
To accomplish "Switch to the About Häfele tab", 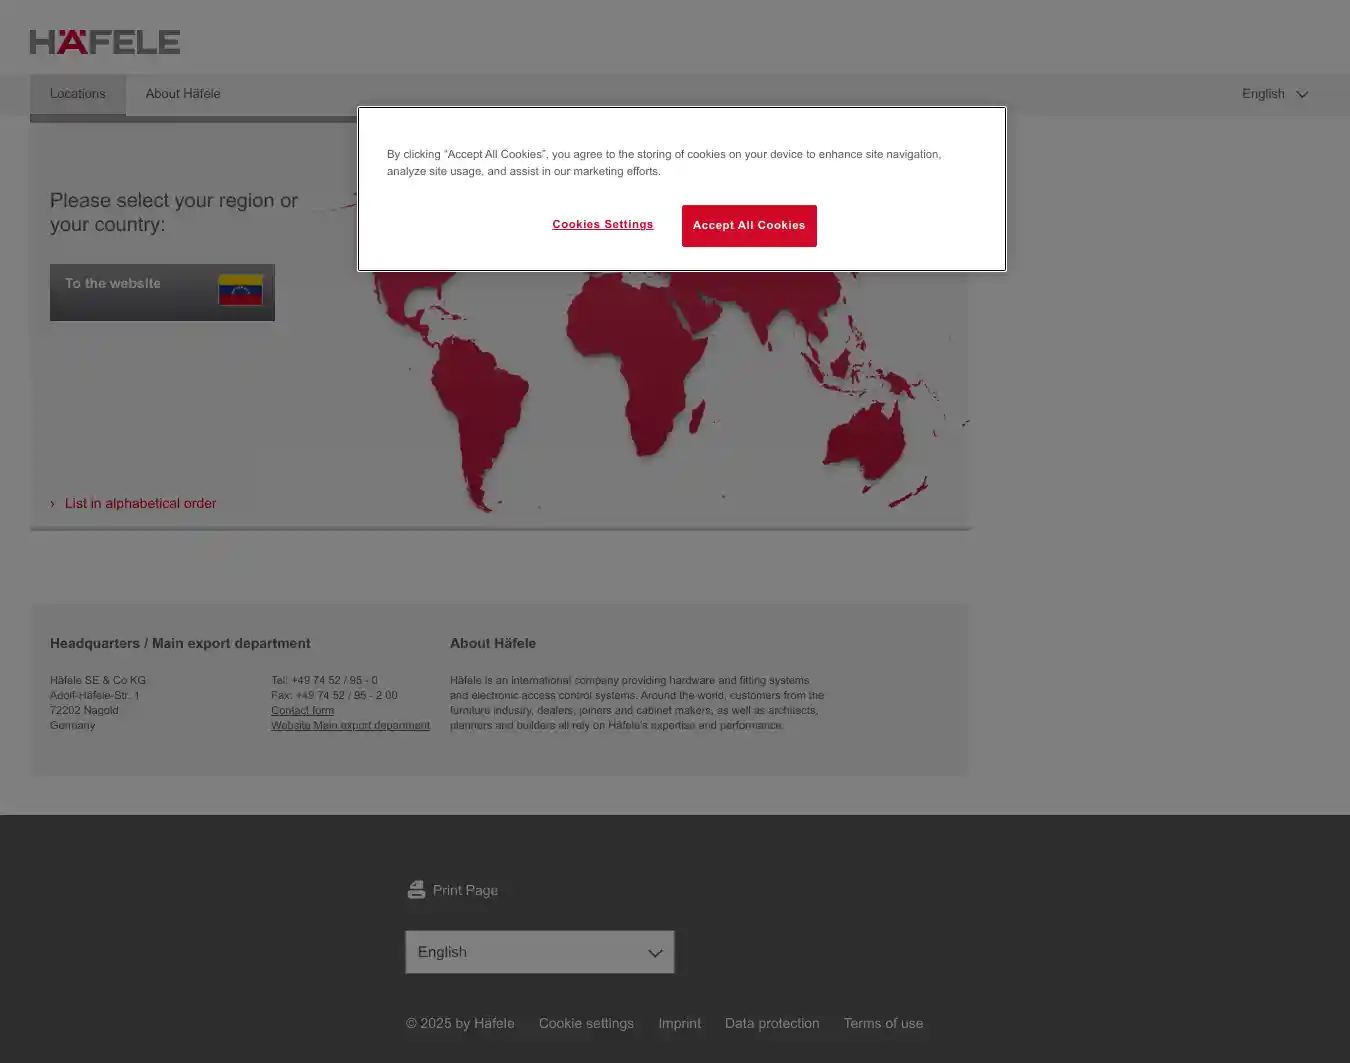I will 183,94.
